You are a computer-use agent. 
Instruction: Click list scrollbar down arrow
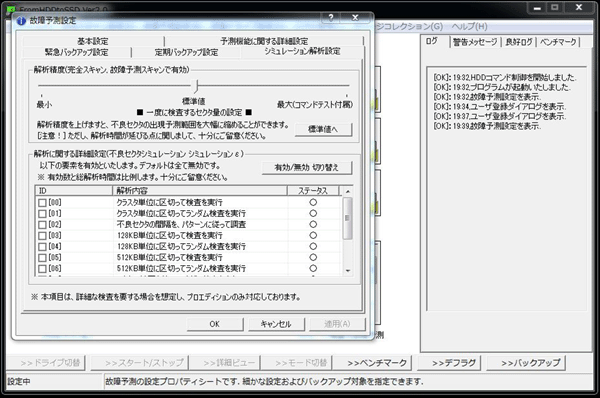coord(347,271)
